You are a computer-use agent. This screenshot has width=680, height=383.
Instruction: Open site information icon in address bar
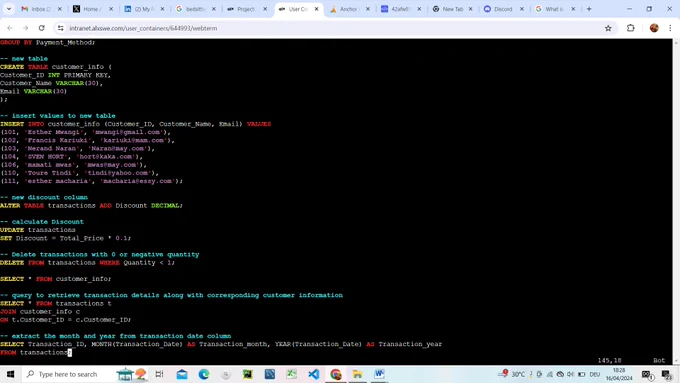tap(61, 28)
